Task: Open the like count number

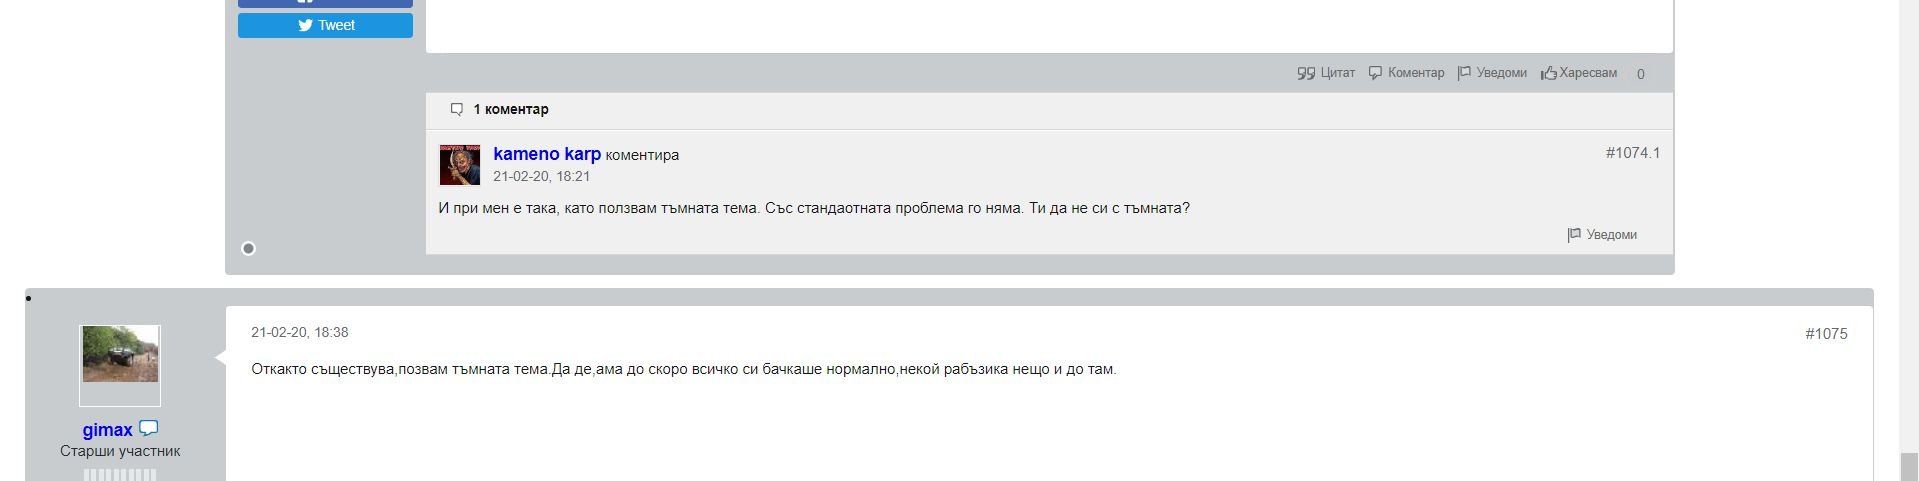Action: (1640, 74)
